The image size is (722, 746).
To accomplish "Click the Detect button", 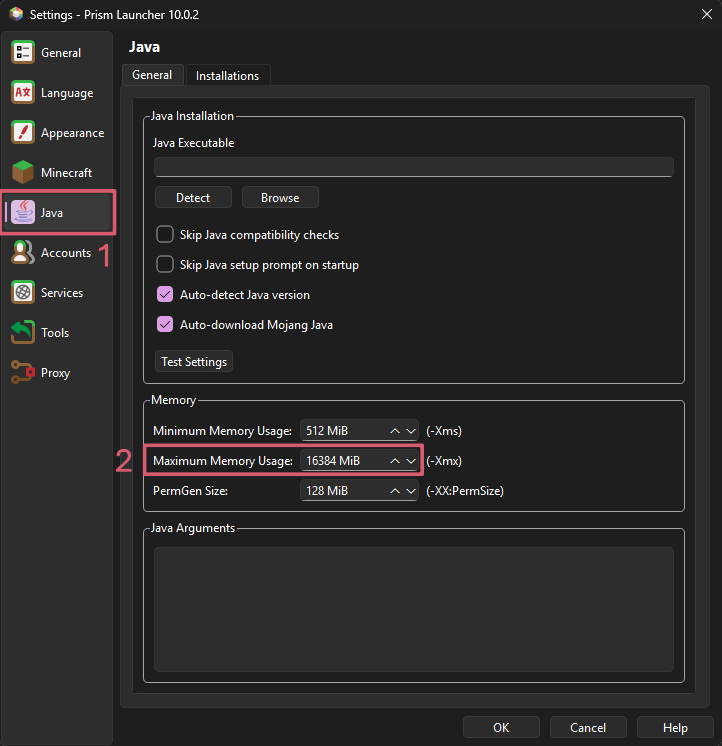I will (193, 197).
